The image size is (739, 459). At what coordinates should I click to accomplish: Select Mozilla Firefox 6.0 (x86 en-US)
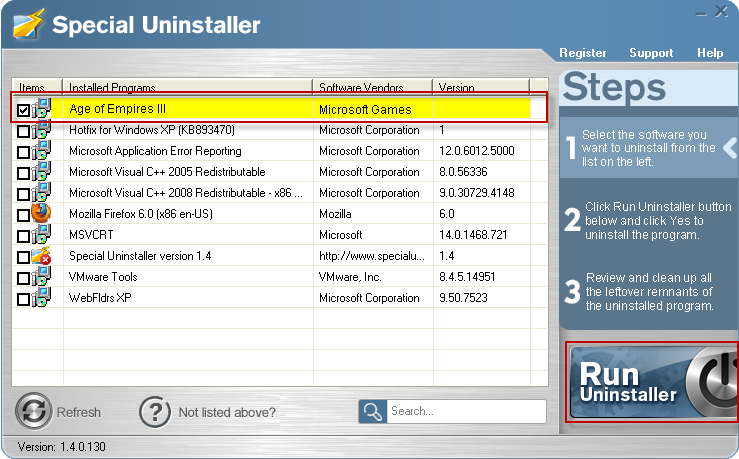pos(141,214)
